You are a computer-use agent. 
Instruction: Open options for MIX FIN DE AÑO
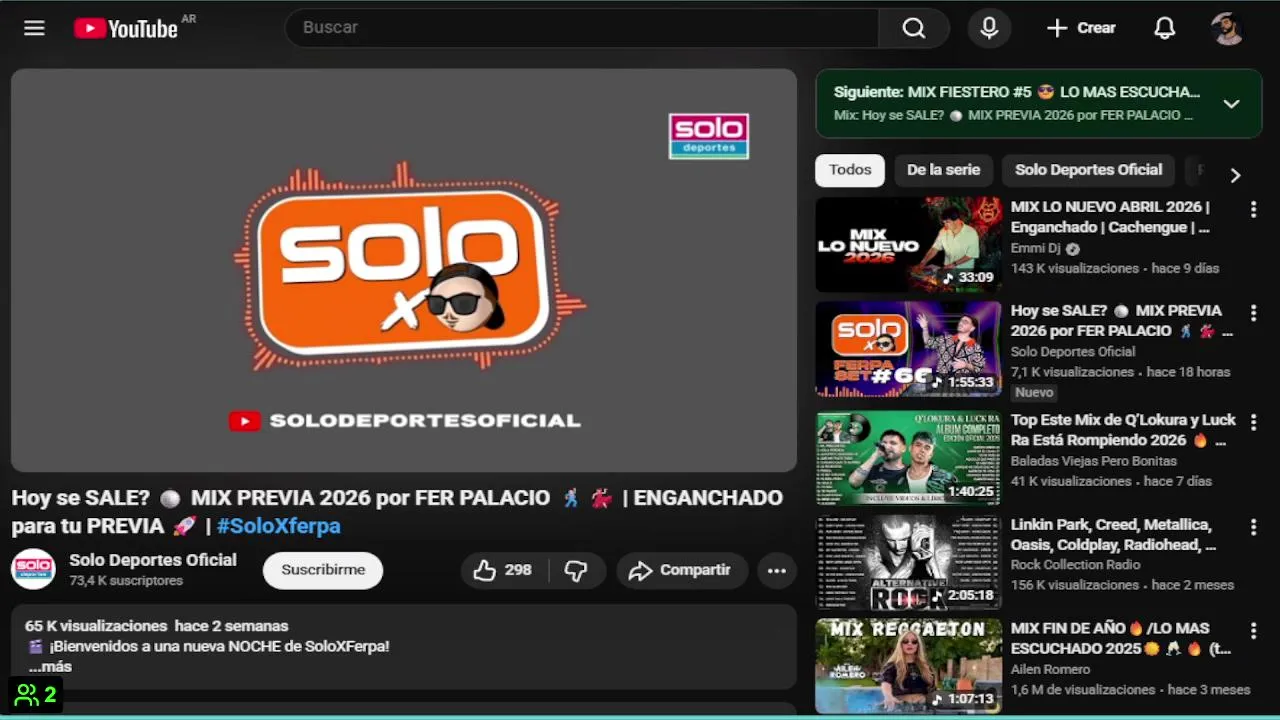(x=1253, y=630)
